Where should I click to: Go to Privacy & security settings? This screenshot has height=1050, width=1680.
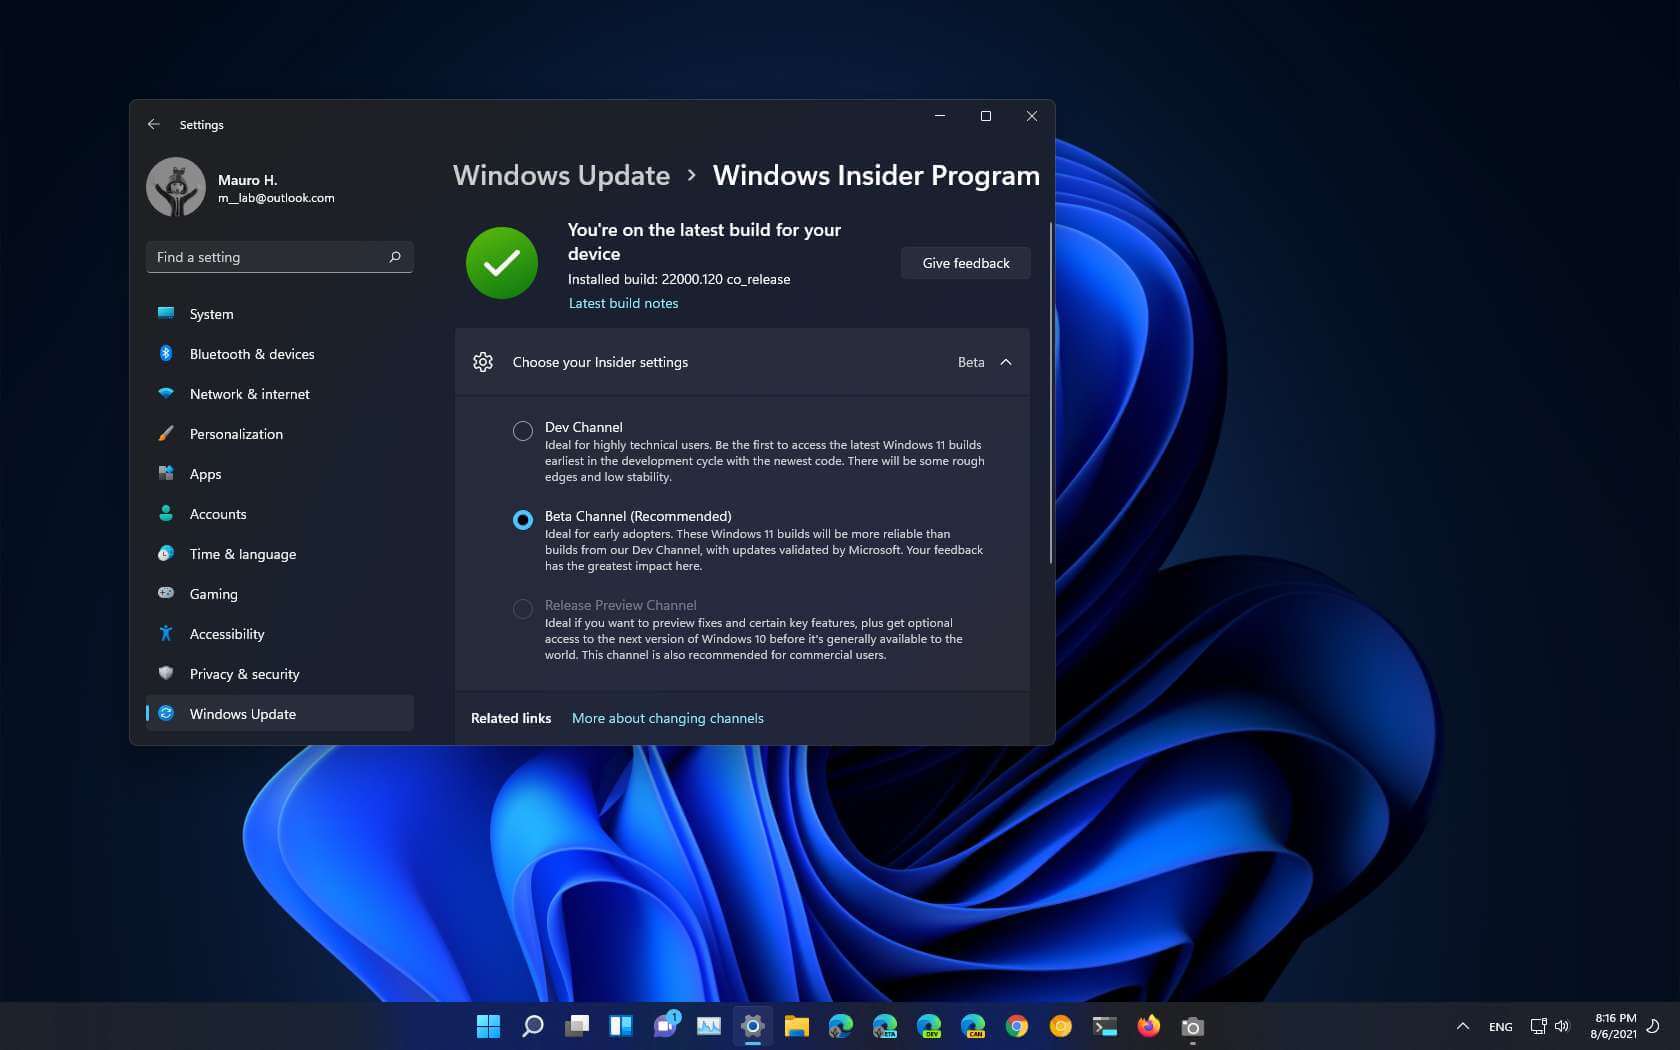click(x=244, y=674)
